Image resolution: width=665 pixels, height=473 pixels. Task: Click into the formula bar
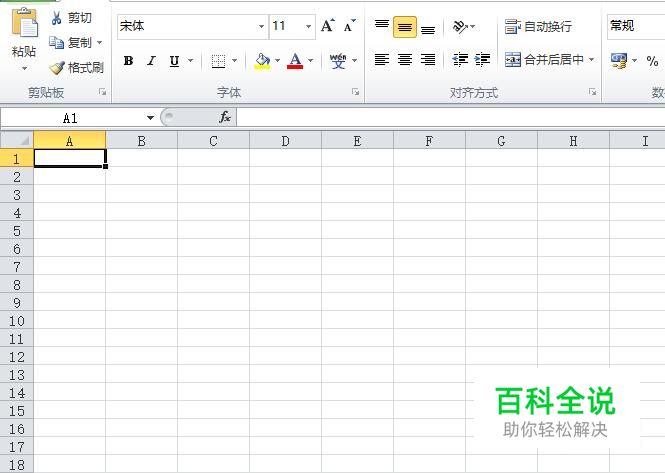(x=450, y=118)
